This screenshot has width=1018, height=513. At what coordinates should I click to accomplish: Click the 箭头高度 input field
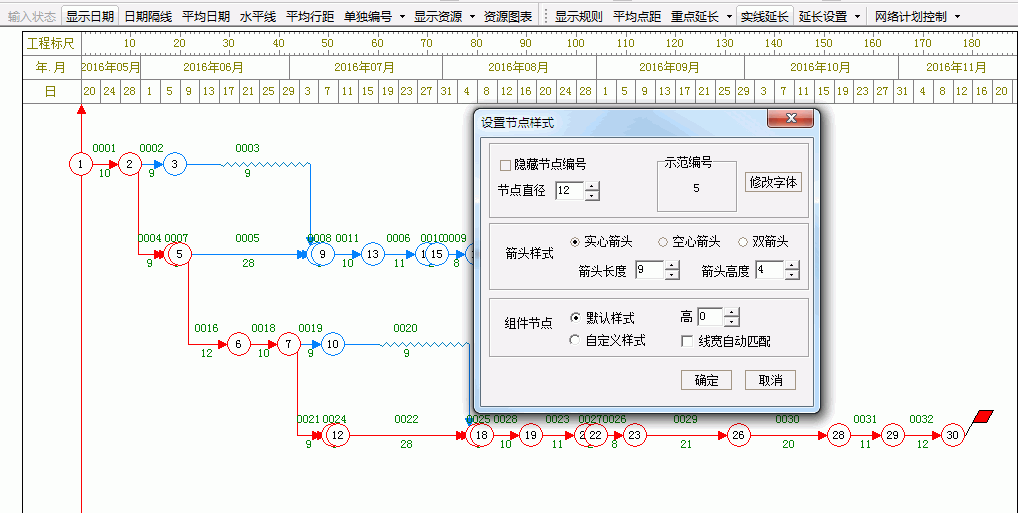[x=770, y=269]
